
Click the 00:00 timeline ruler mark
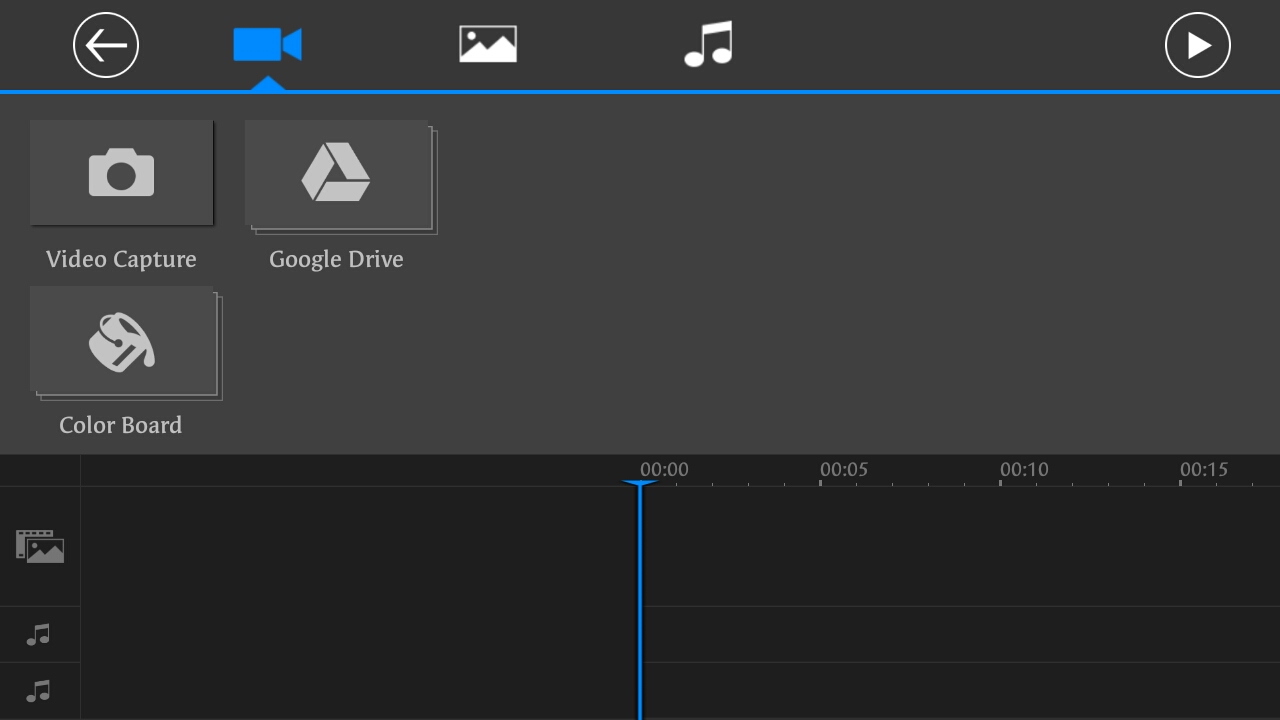tap(663, 469)
